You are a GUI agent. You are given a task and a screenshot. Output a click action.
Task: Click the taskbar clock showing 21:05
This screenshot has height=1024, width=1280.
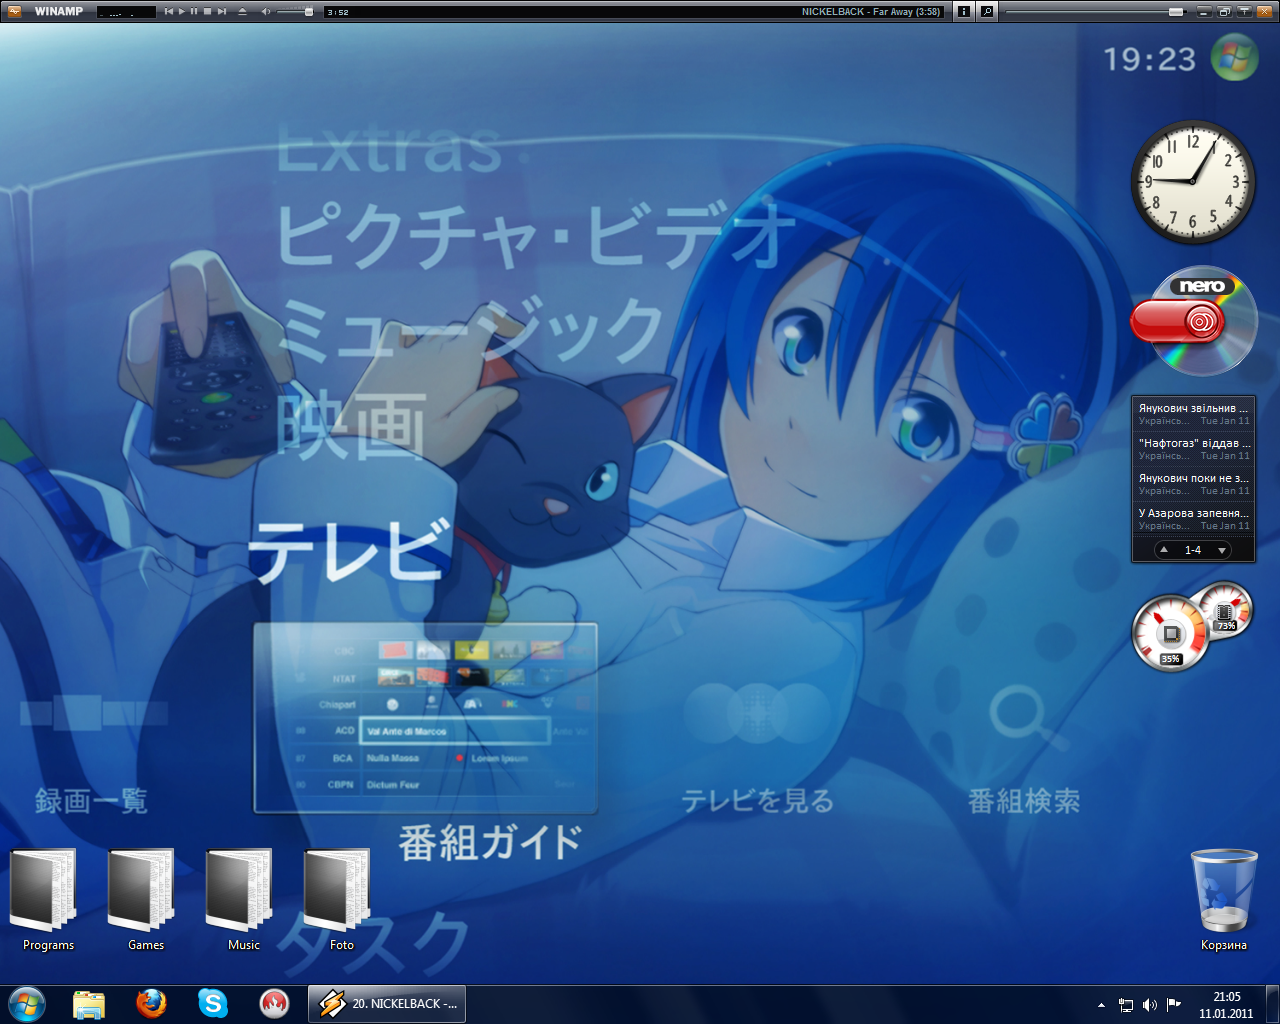tap(1226, 1005)
